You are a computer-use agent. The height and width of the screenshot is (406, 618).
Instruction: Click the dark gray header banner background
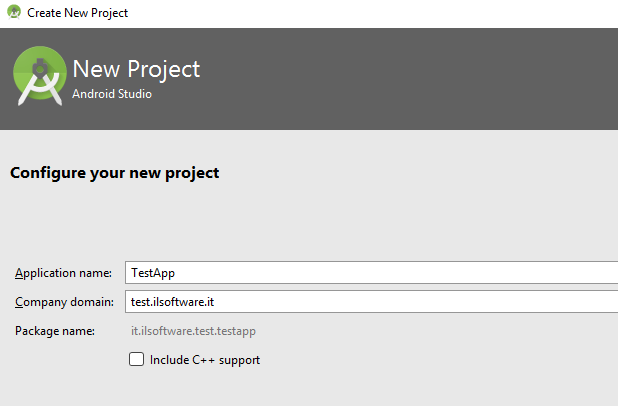pos(394,79)
